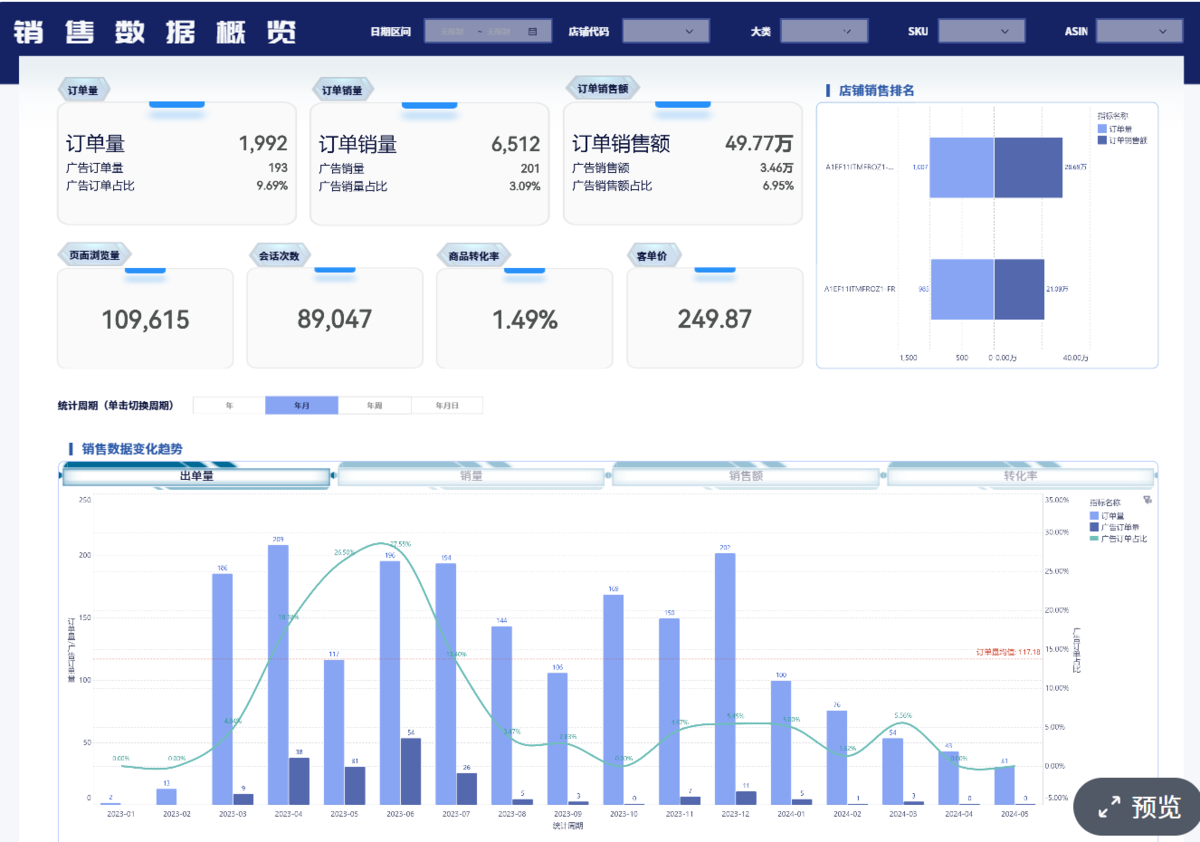Click the 销售数据变化趋势 section title
The height and width of the screenshot is (842, 1200).
(x=132, y=448)
